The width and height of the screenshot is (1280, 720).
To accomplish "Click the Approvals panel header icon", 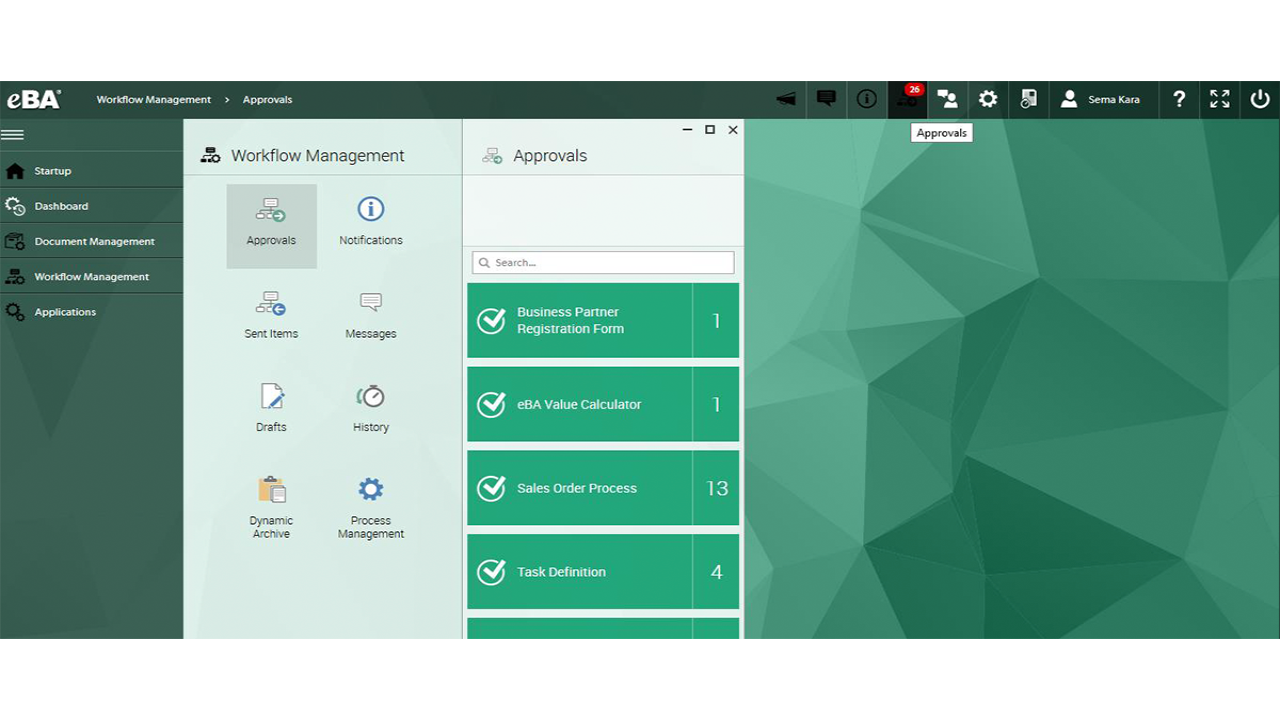I will click(492, 156).
